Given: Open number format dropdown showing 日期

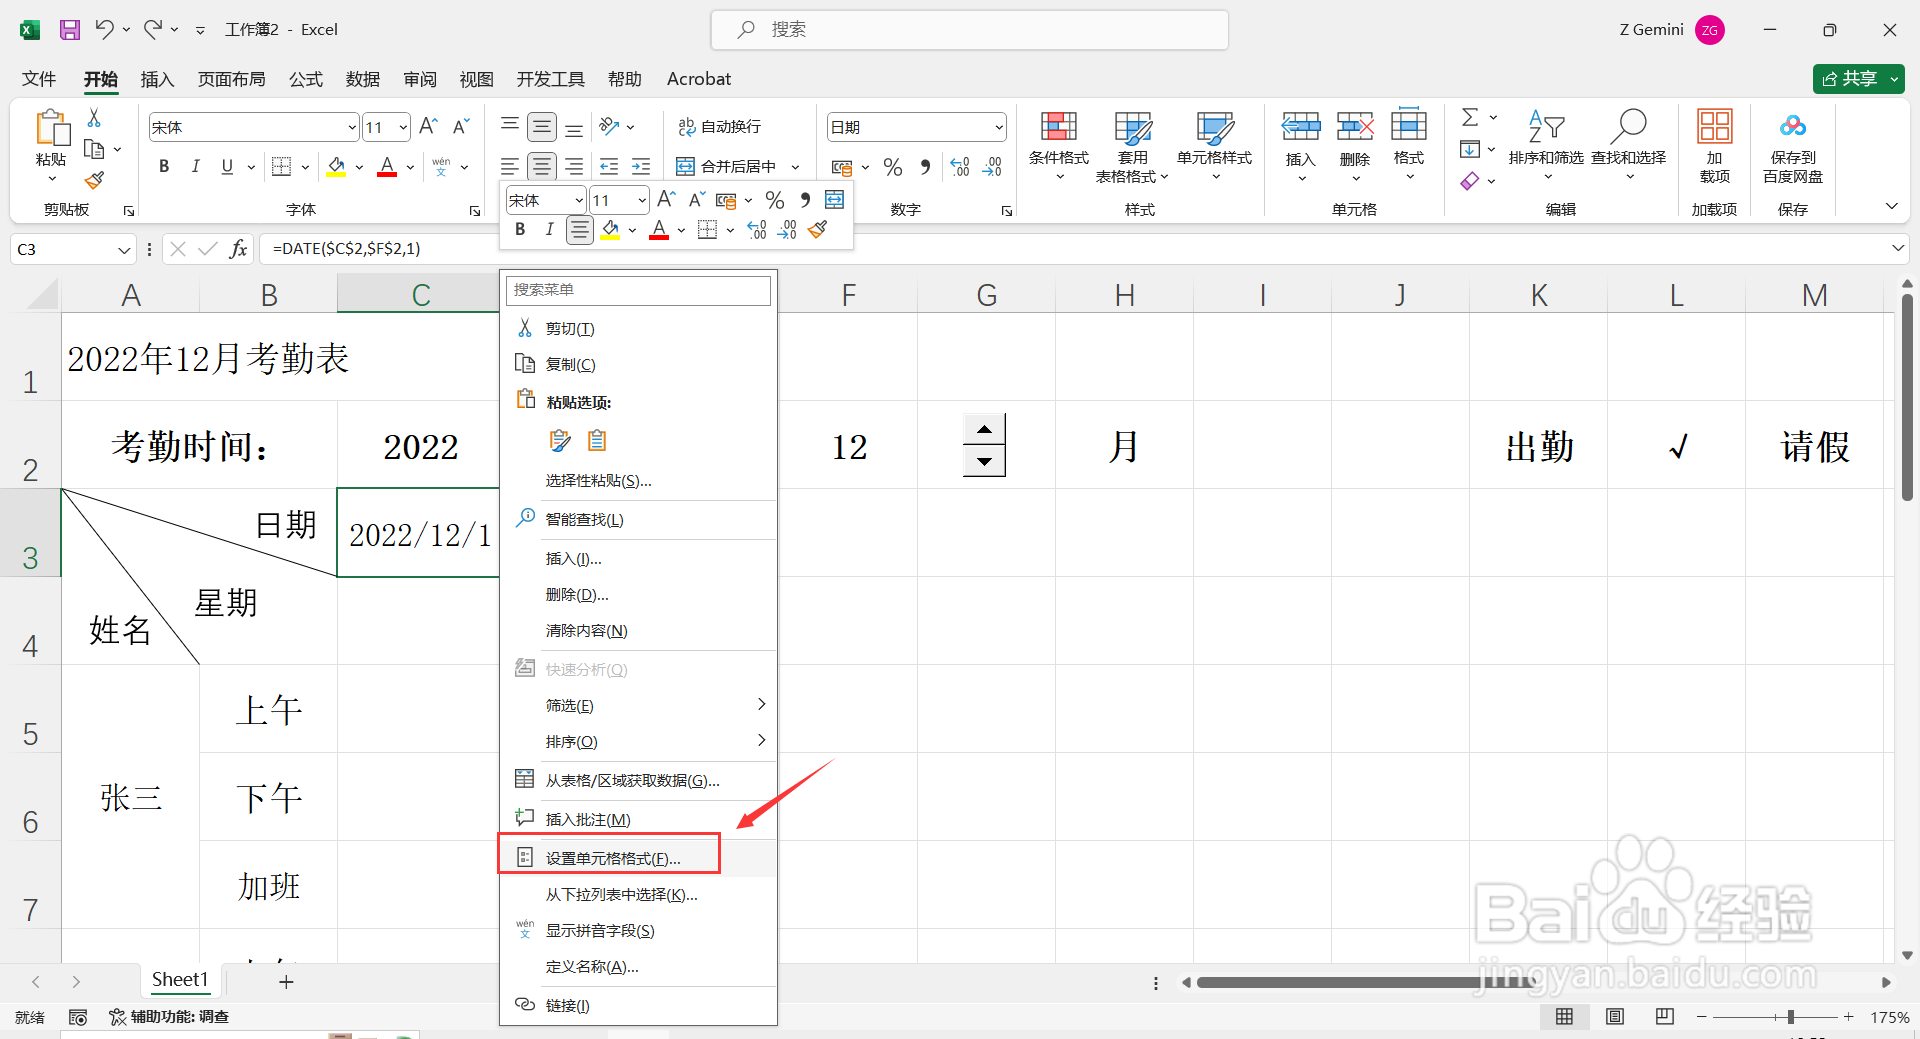Looking at the screenshot, I should [x=999, y=127].
